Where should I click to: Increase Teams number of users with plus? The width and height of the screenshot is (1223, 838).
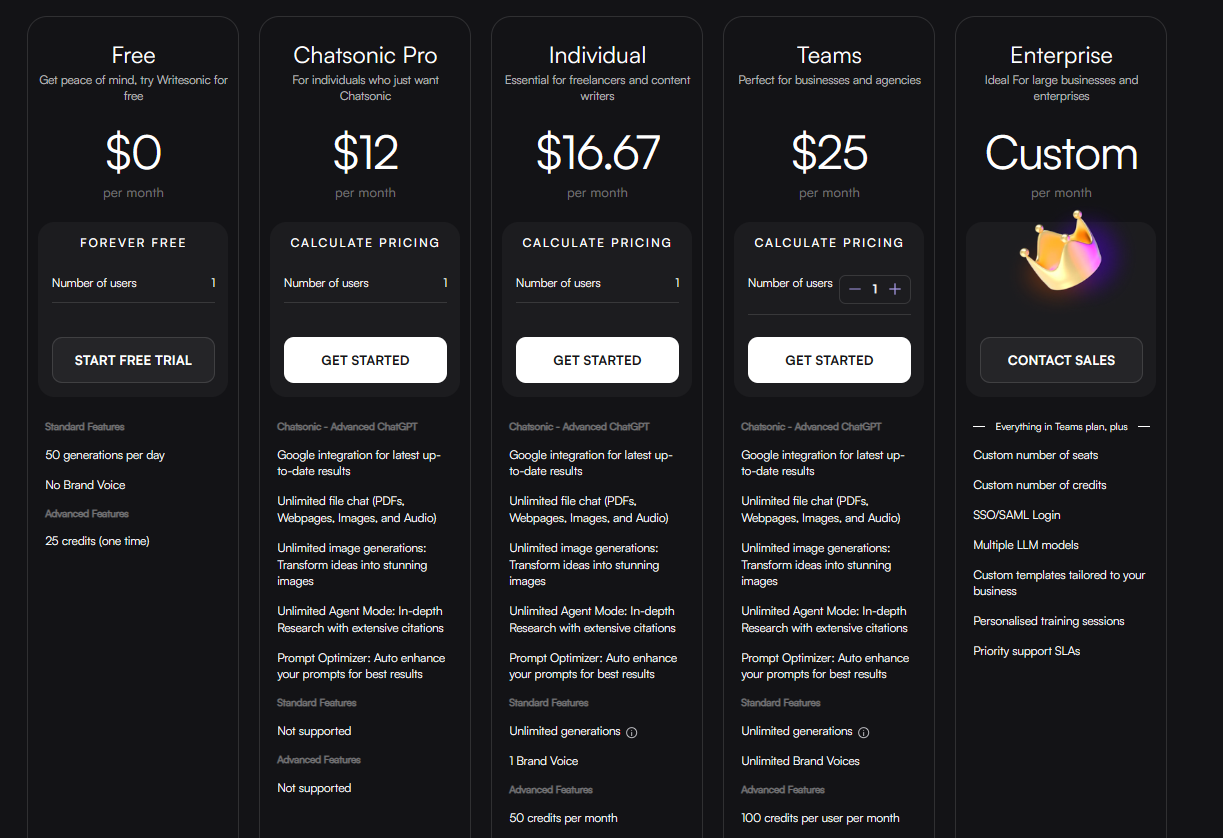[x=895, y=289]
